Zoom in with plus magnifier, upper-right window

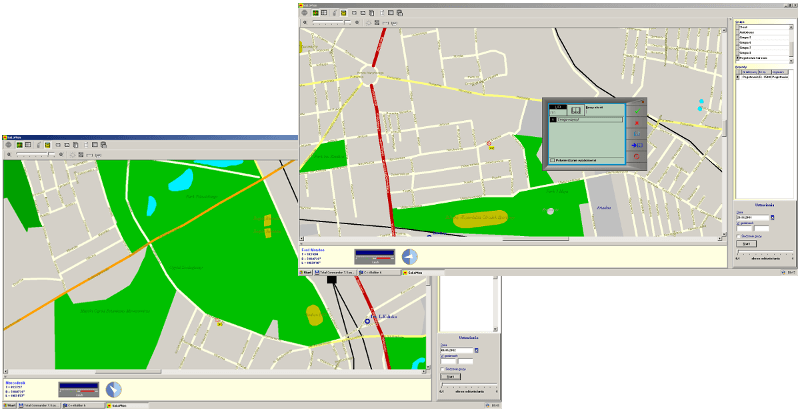point(357,22)
